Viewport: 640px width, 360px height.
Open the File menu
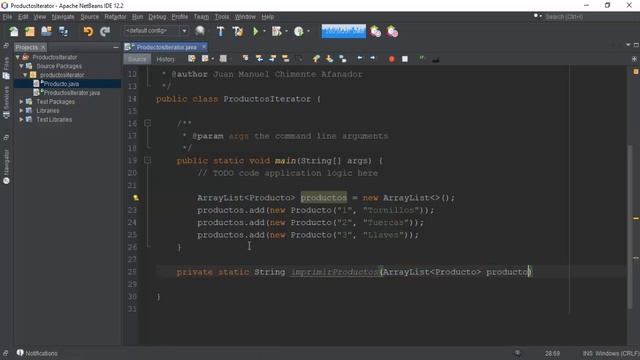[x=7, y=17]
